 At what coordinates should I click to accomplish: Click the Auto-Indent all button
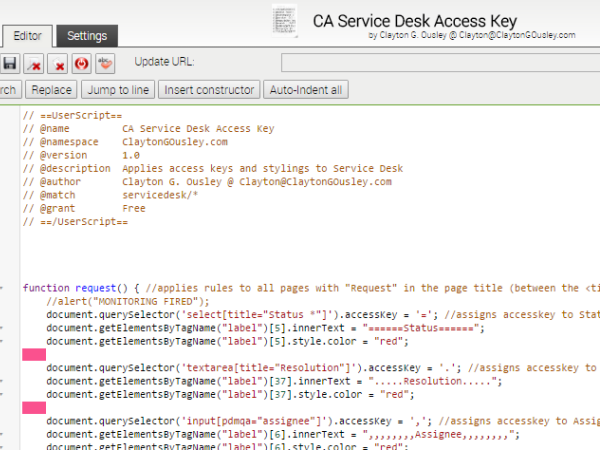[306, 90]
